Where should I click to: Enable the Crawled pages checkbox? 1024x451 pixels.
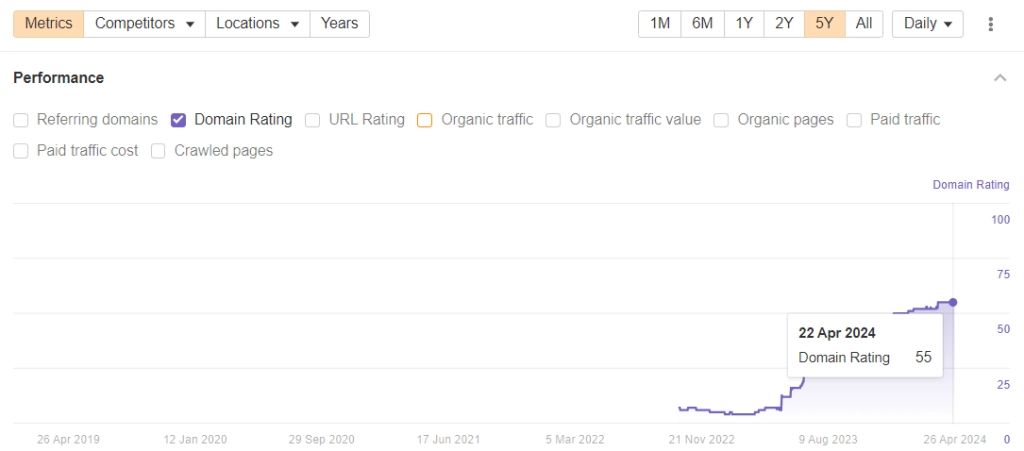click(x=158, y=151)
